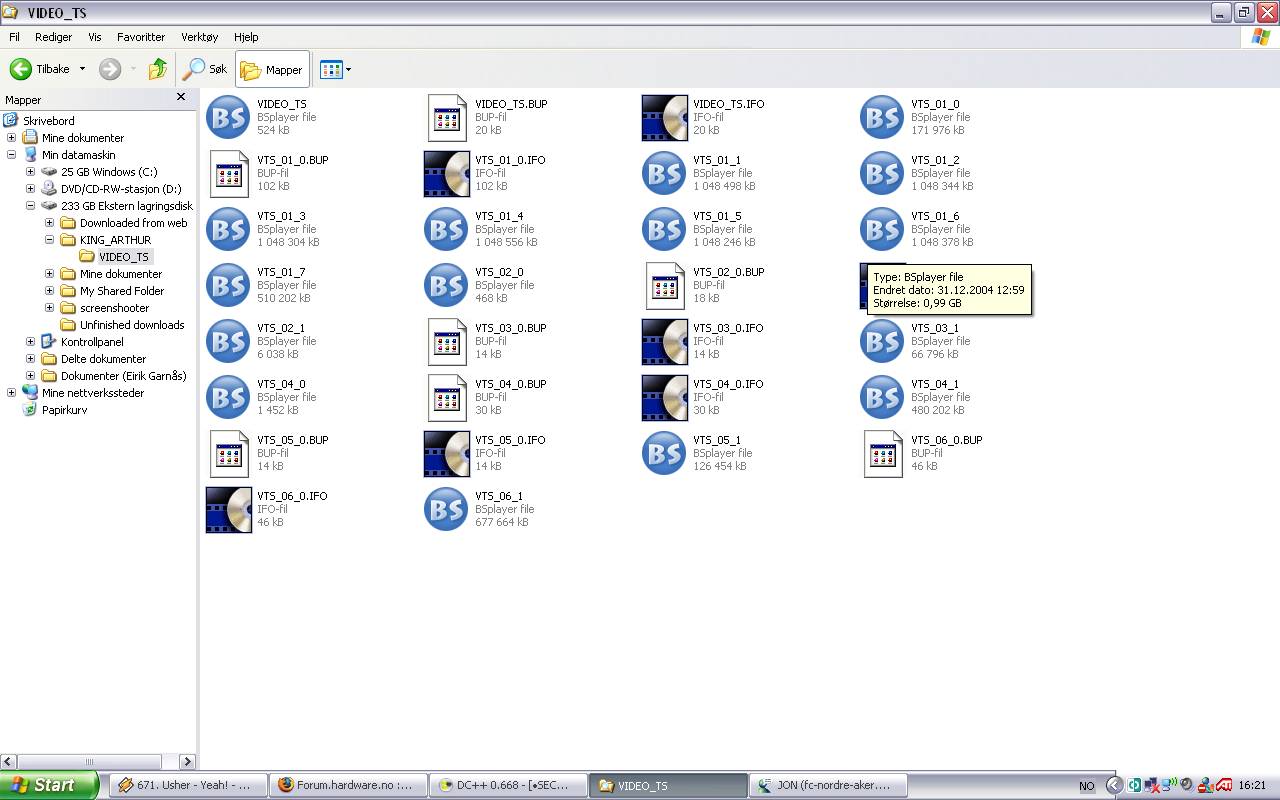
Task: Collapse KING_ARTHUR folder node
Action: (49, 240)
